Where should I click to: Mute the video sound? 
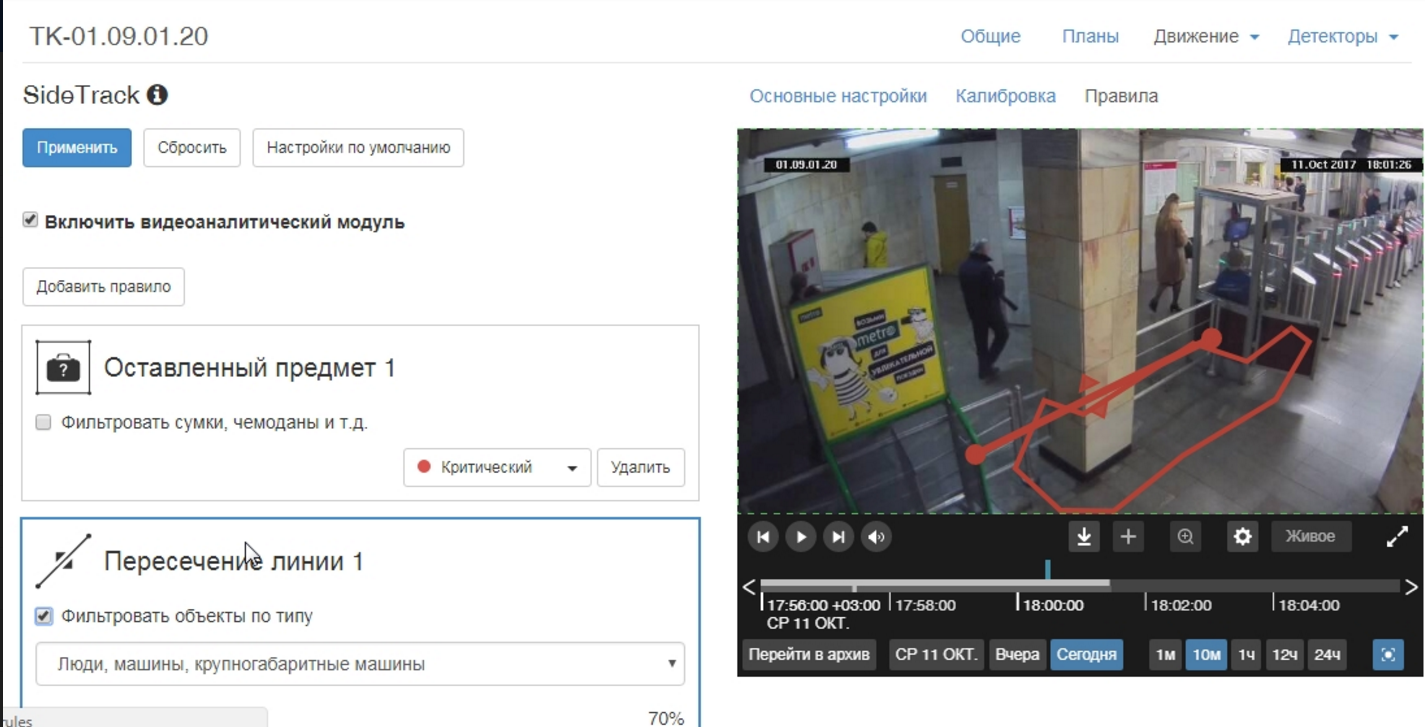point(877,537)
